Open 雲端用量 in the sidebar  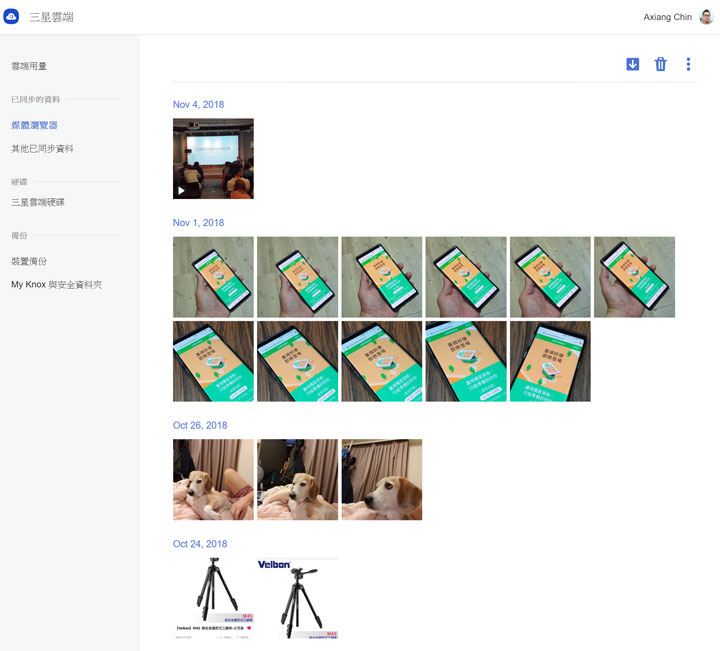[x=29, y=66]
